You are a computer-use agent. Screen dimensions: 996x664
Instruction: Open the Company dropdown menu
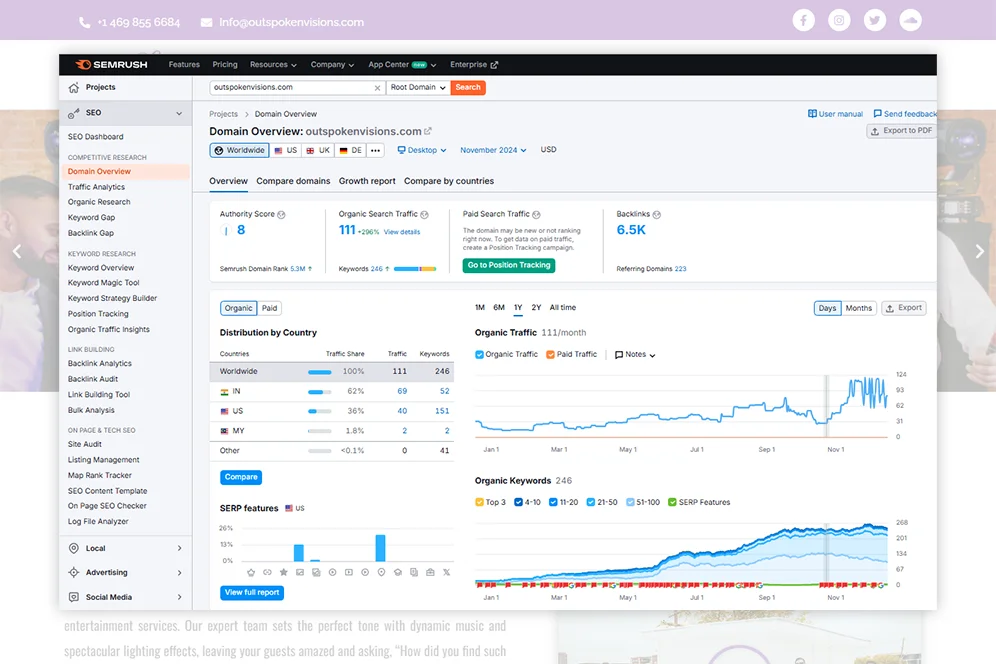pos(332,65)
